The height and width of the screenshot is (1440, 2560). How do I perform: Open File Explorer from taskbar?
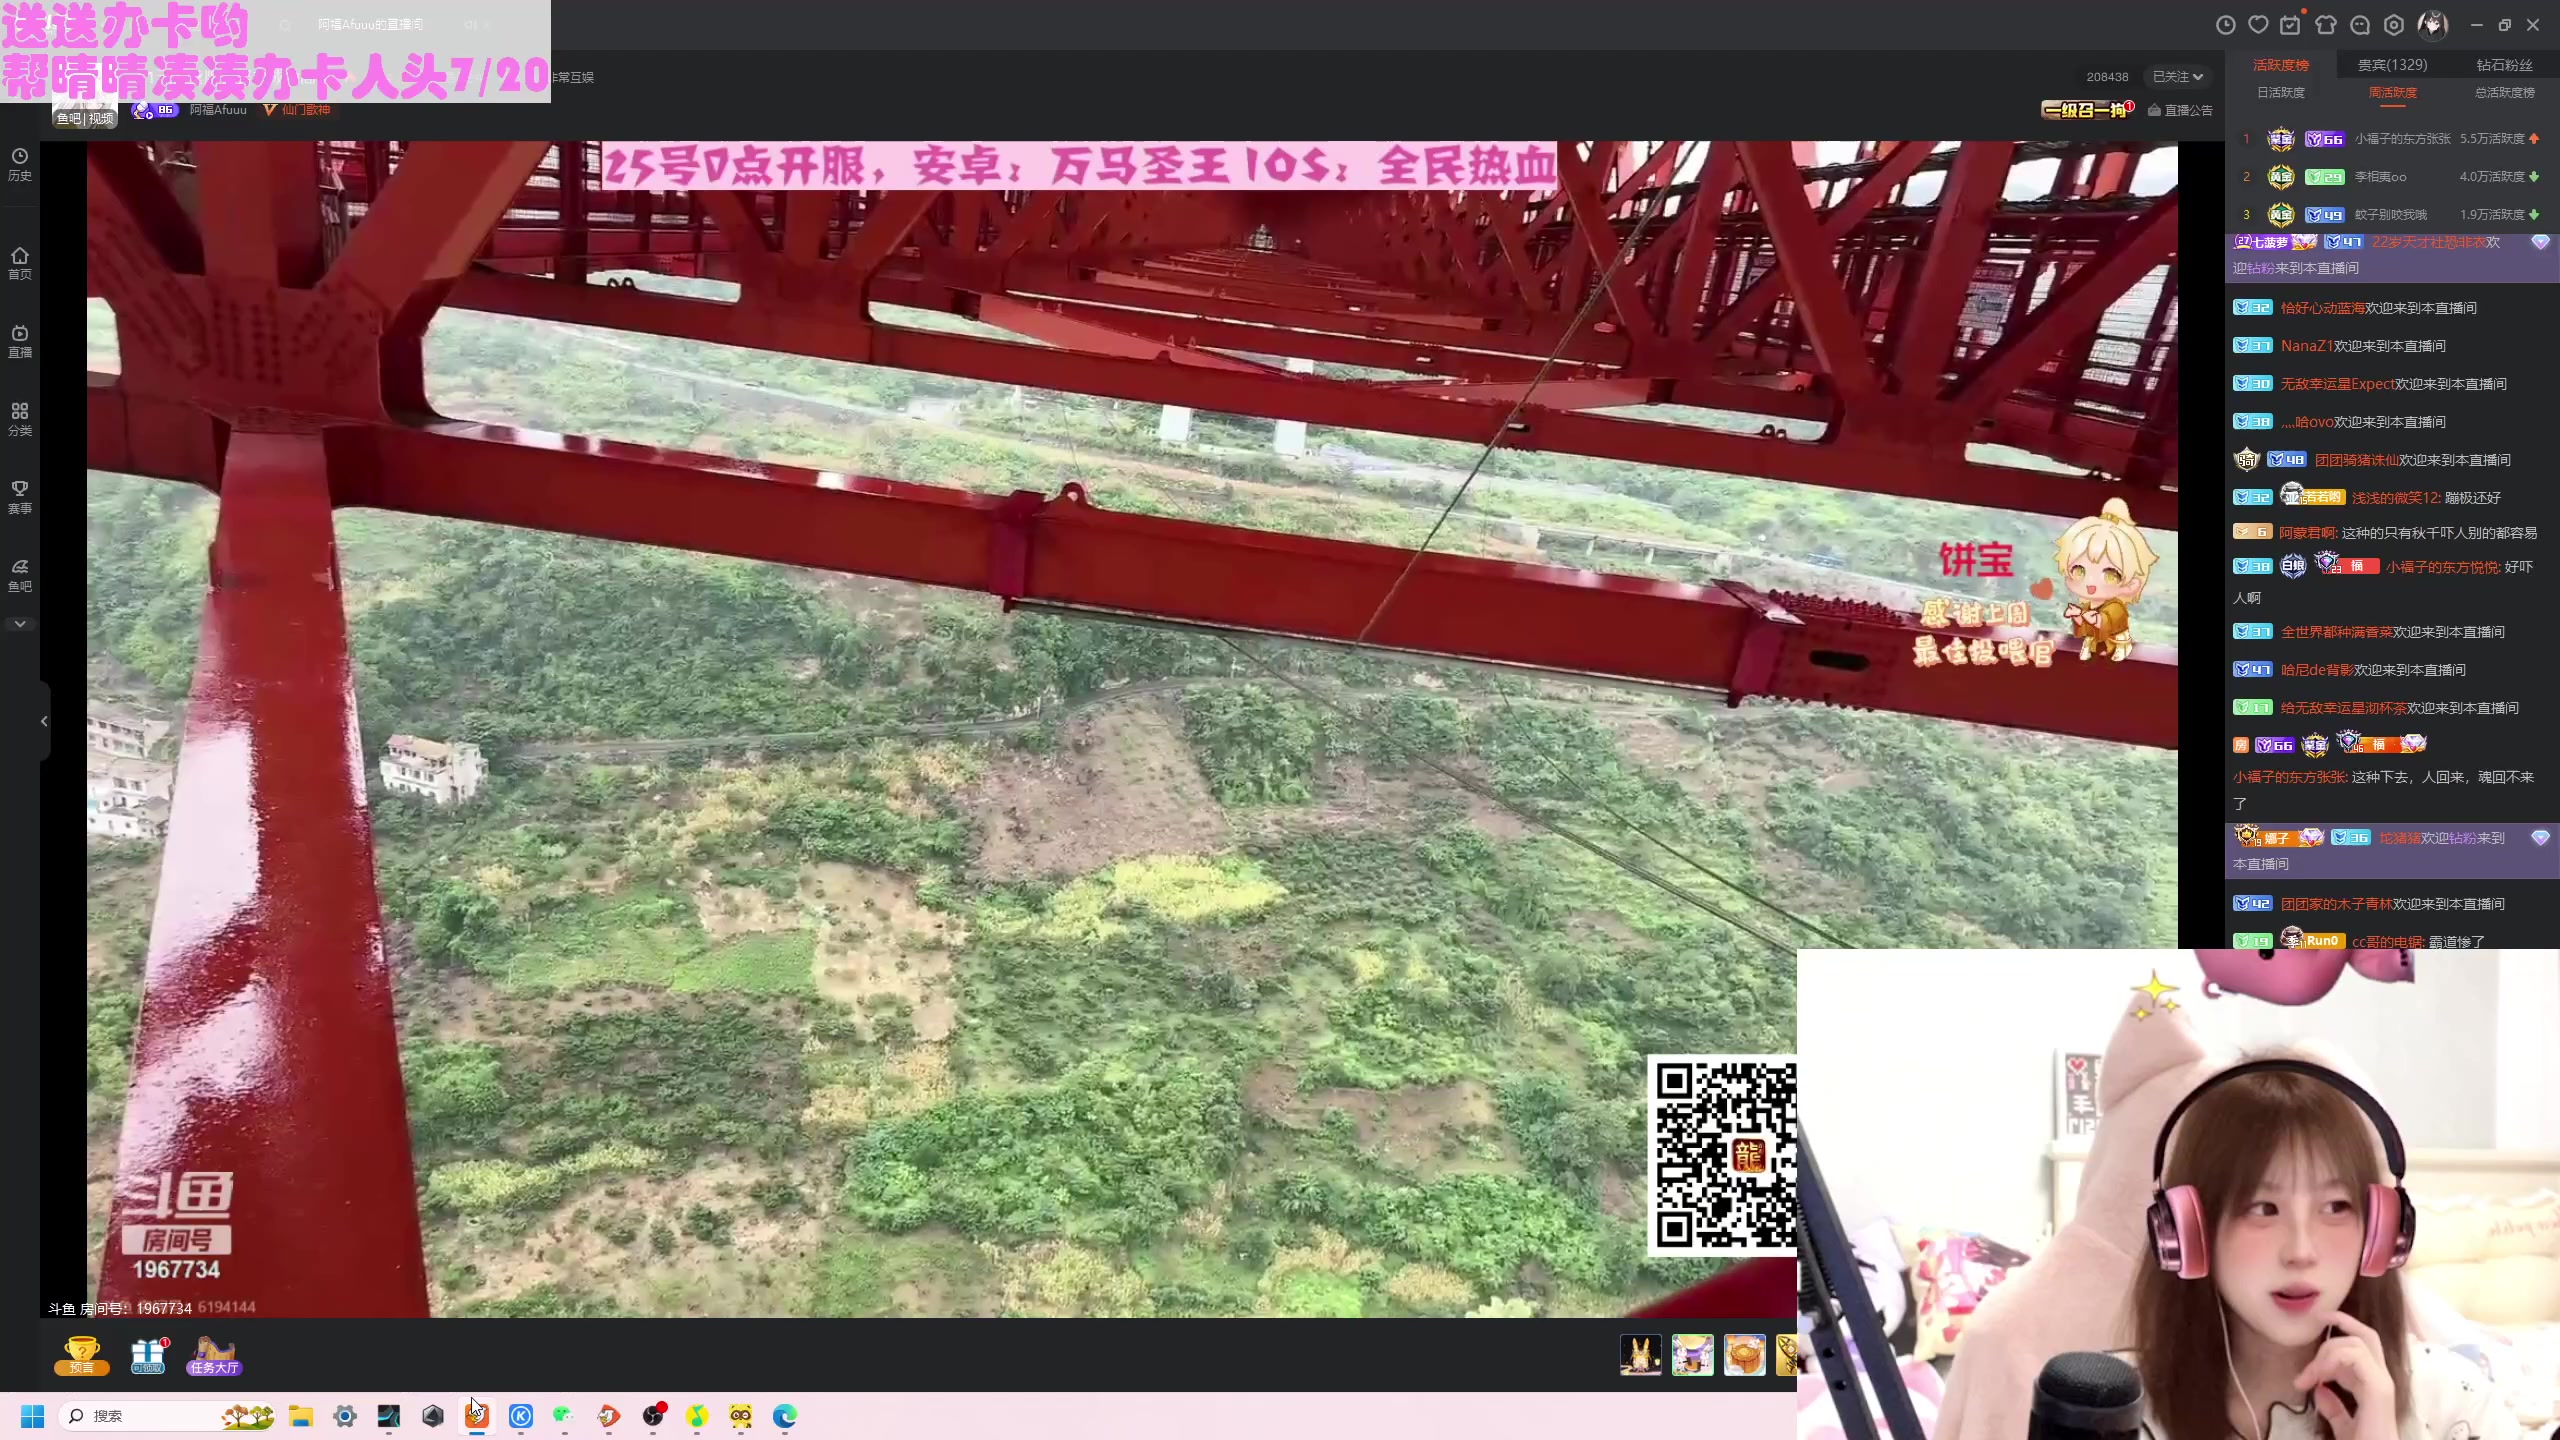pyautogui.click(x=301, y=1416)
